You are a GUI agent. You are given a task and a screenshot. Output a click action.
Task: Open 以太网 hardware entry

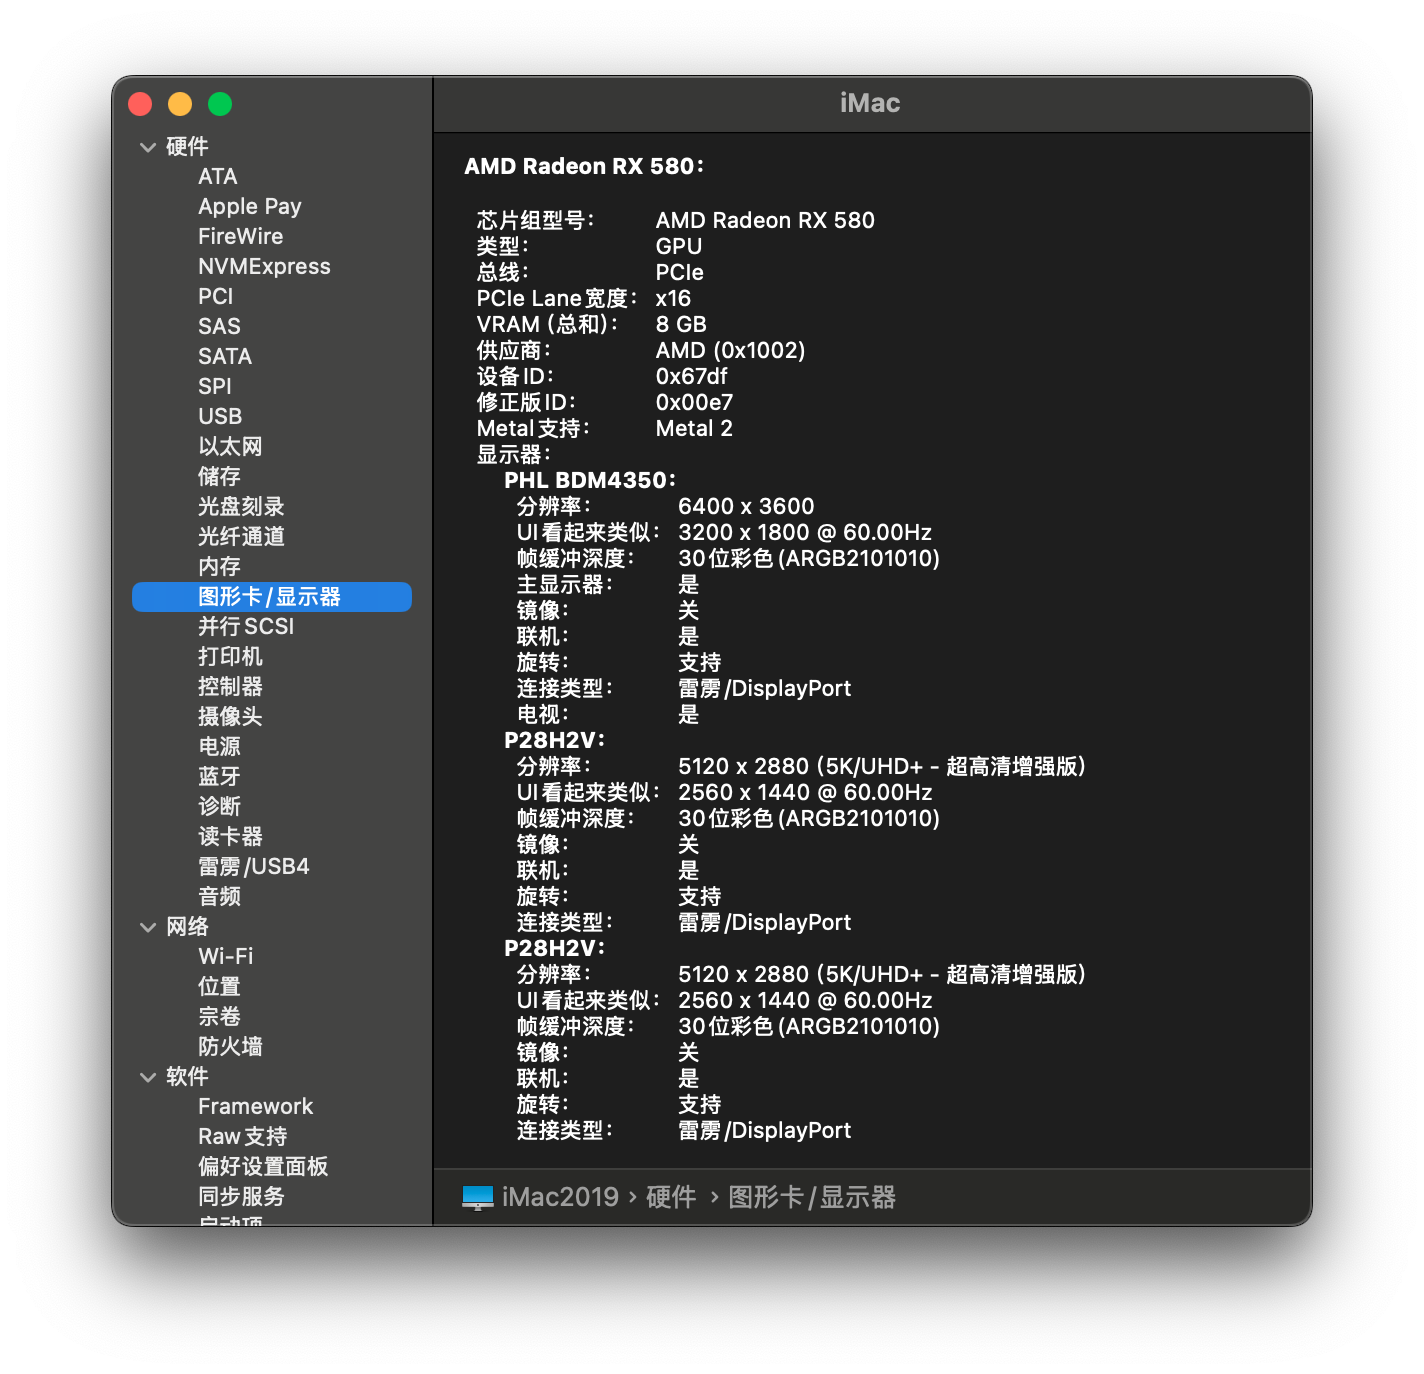coord(230,446)
